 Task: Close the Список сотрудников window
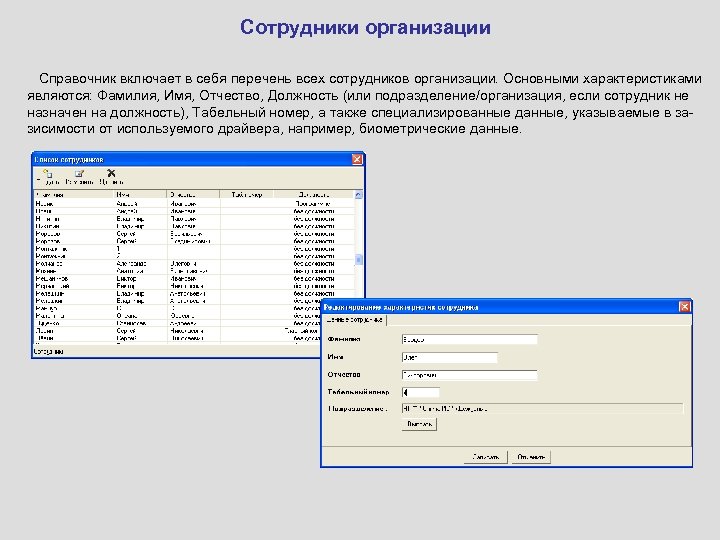coord(357,159)
